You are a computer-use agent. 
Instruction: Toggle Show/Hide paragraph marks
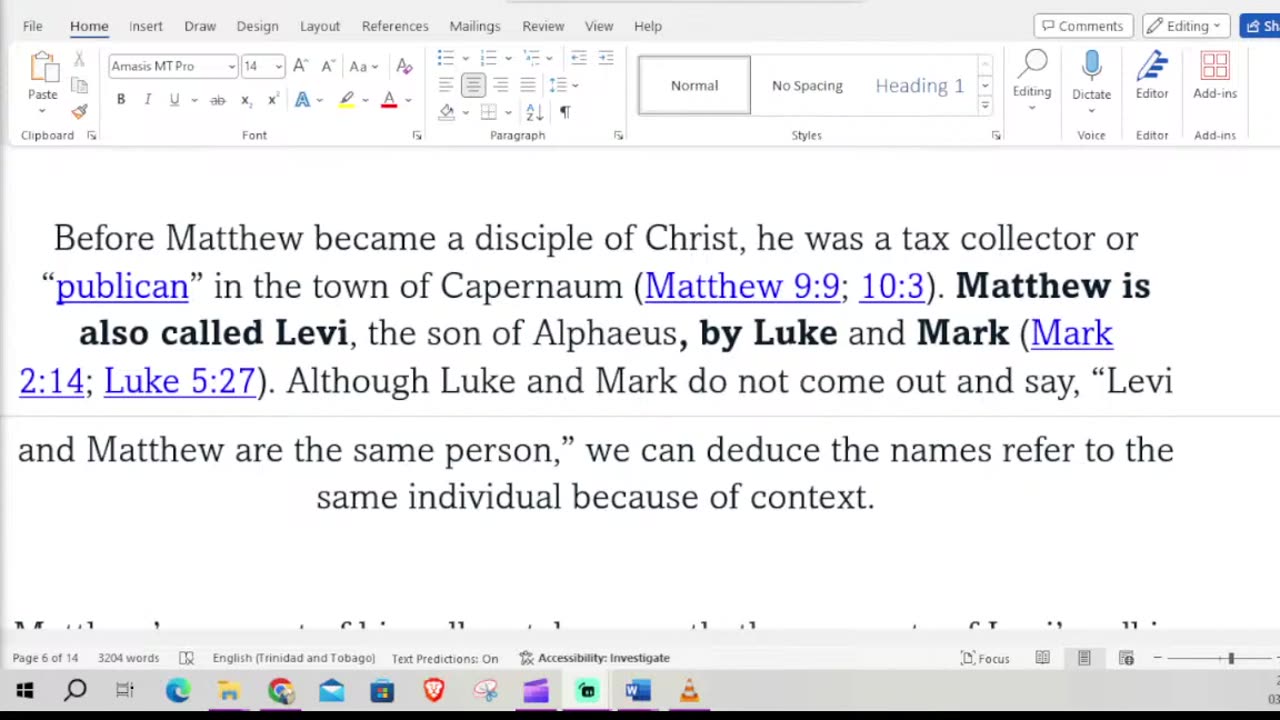click(x=565, y=112)
